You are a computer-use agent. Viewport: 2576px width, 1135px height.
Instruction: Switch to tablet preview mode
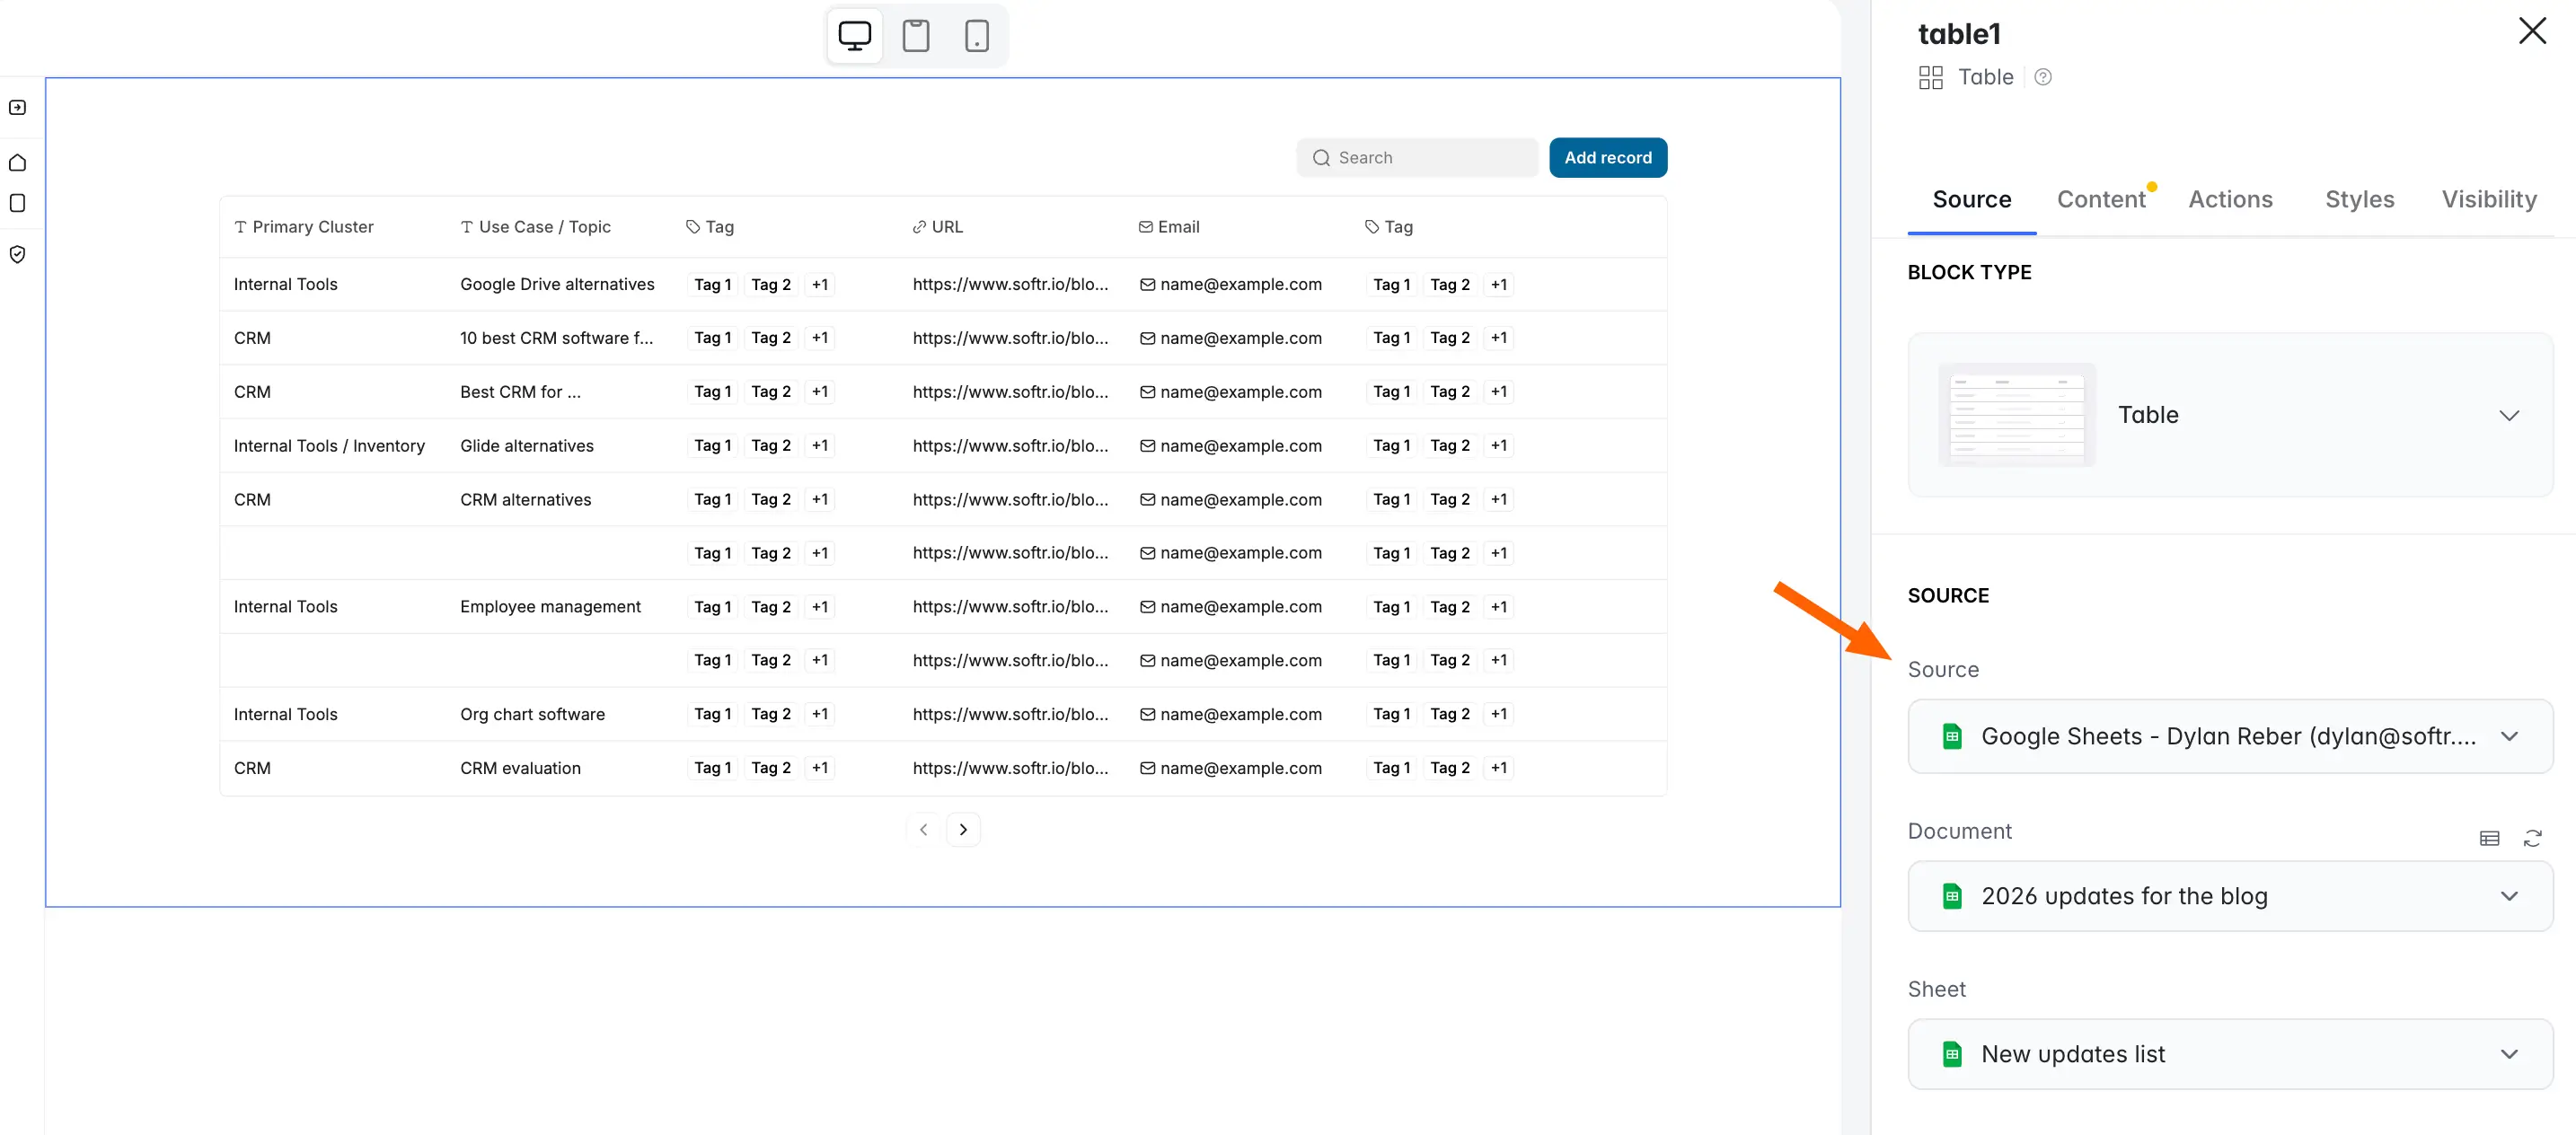click(x=915, y=36)
